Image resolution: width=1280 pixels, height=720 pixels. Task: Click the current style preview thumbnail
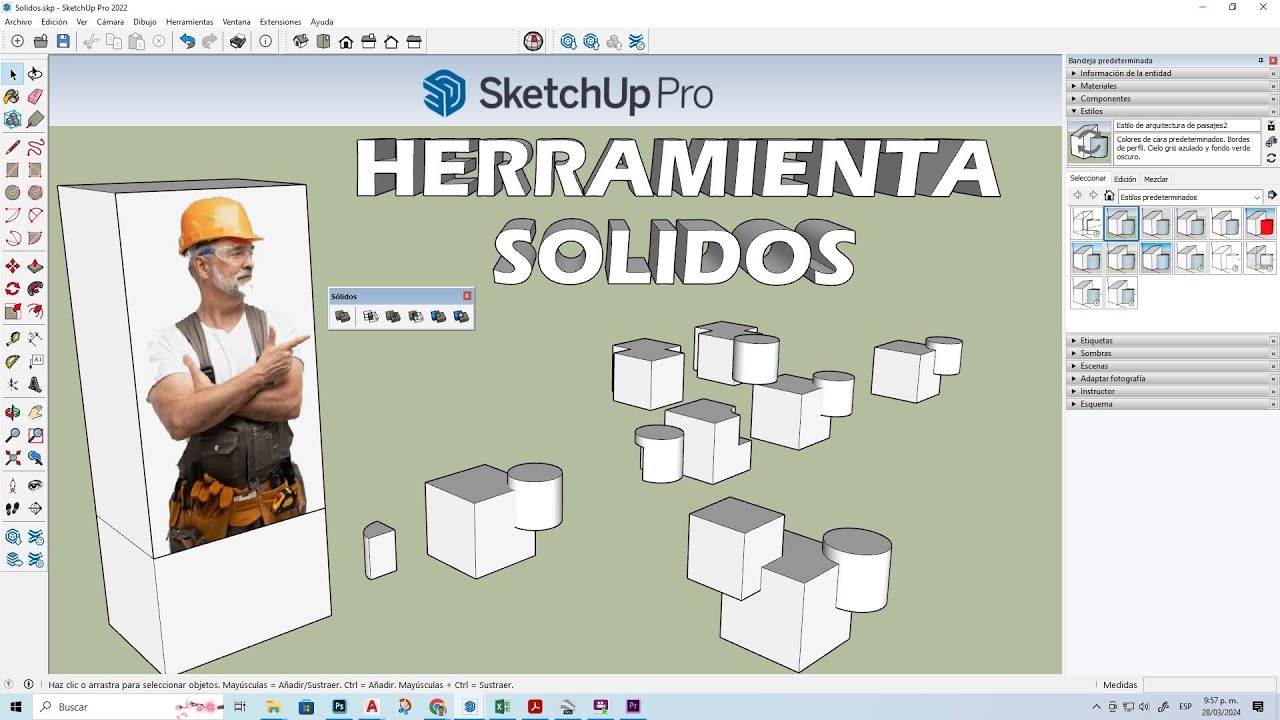coord(1089,143)
